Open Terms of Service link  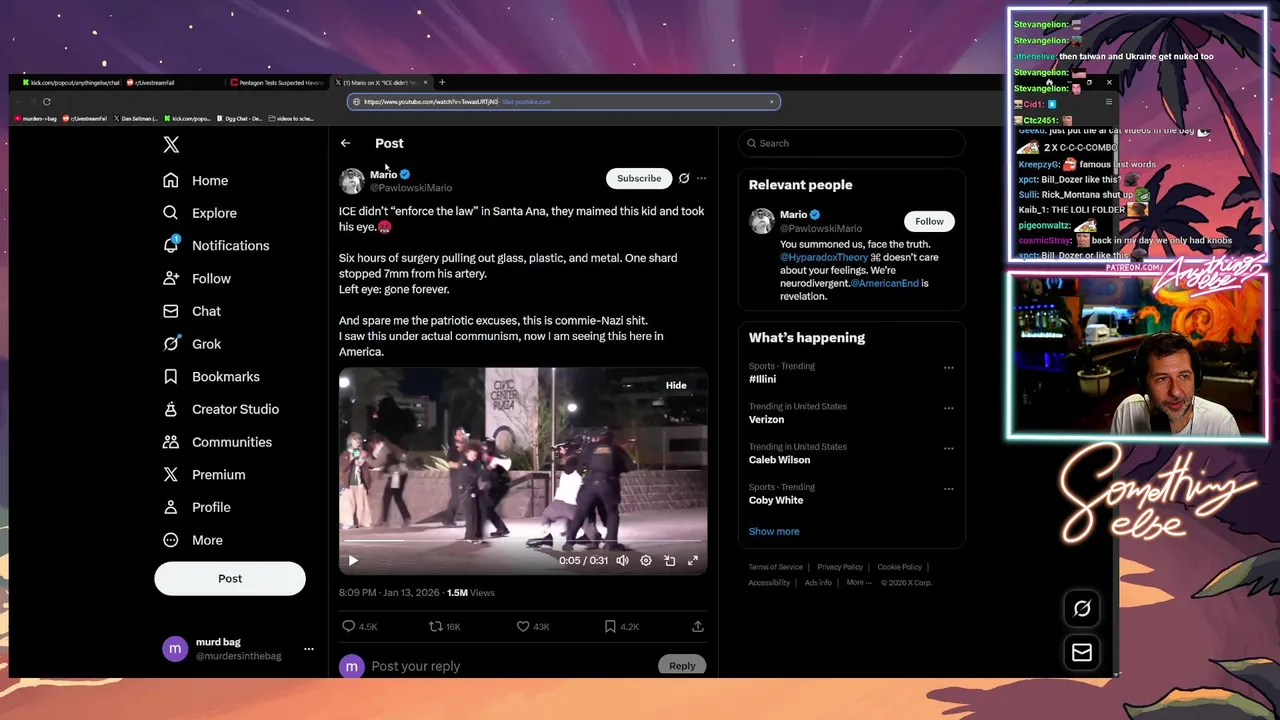click(776, 567)
